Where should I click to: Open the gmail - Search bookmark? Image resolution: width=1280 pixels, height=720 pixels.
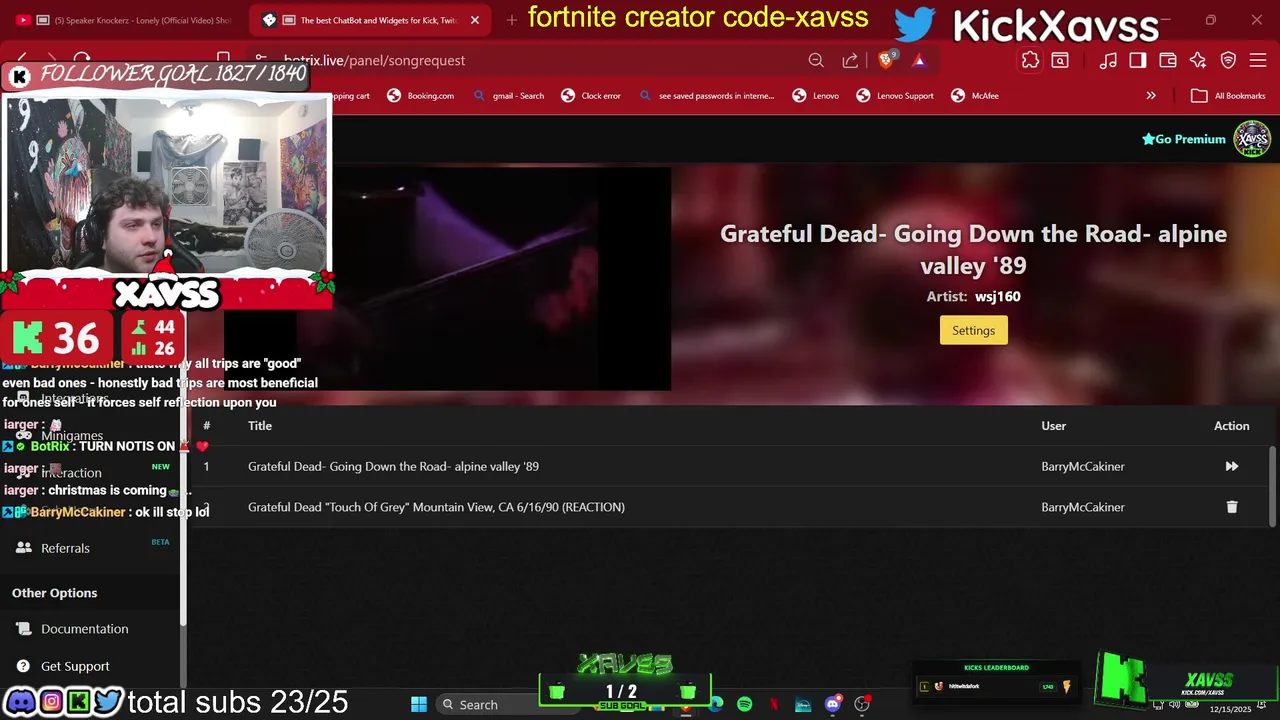(x=508, y=96)
